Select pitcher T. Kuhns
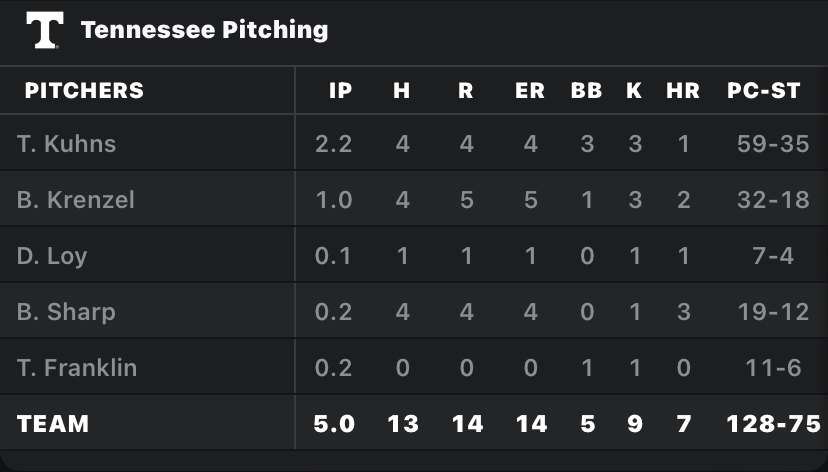The image size is (828, 472). [x=66, y=143]
